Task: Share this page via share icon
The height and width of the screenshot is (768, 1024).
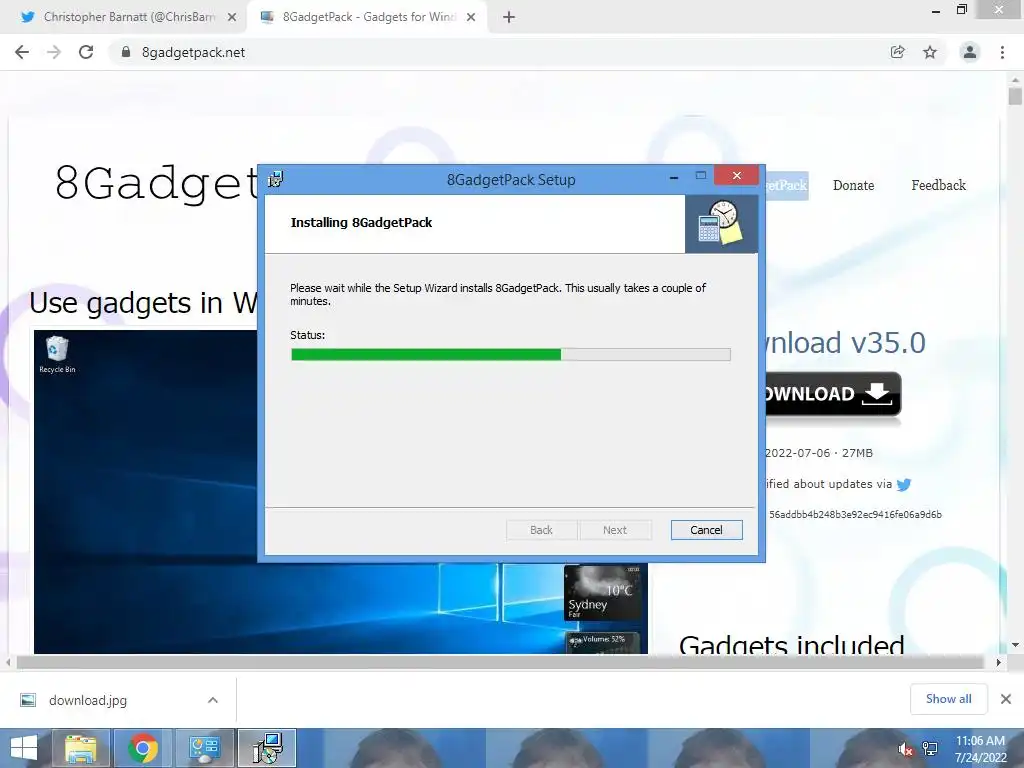Action: [898, 52]
